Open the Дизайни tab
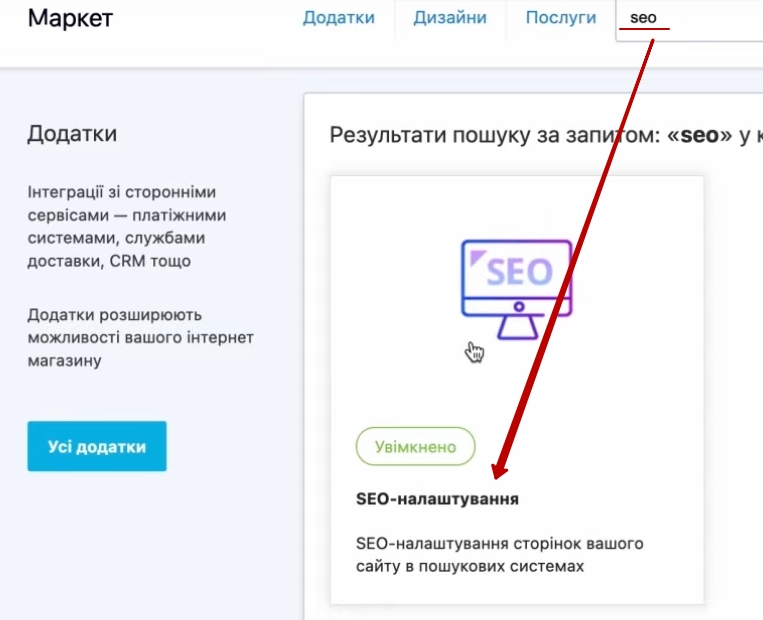Viewport: 763px width, 620px height. [451, 18]
